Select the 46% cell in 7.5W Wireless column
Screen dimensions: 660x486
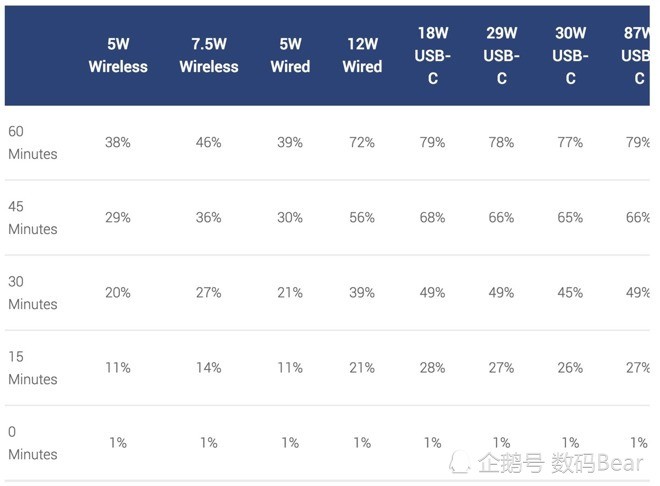coord(208,143)
